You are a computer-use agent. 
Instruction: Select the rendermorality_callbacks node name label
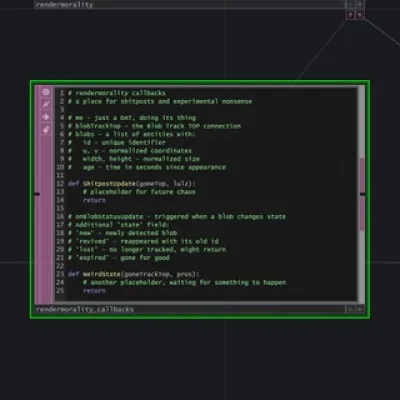[85, 310]
